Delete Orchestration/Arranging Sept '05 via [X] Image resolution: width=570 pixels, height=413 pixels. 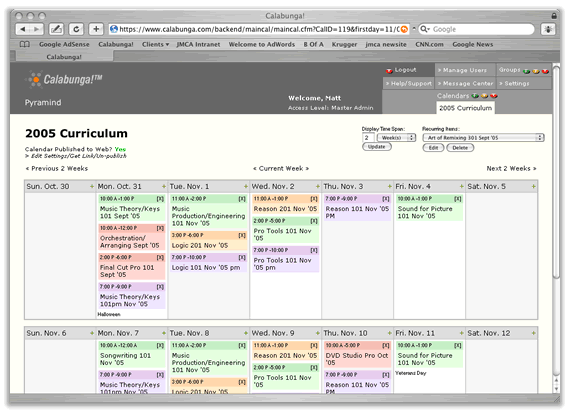coord(160,228)
